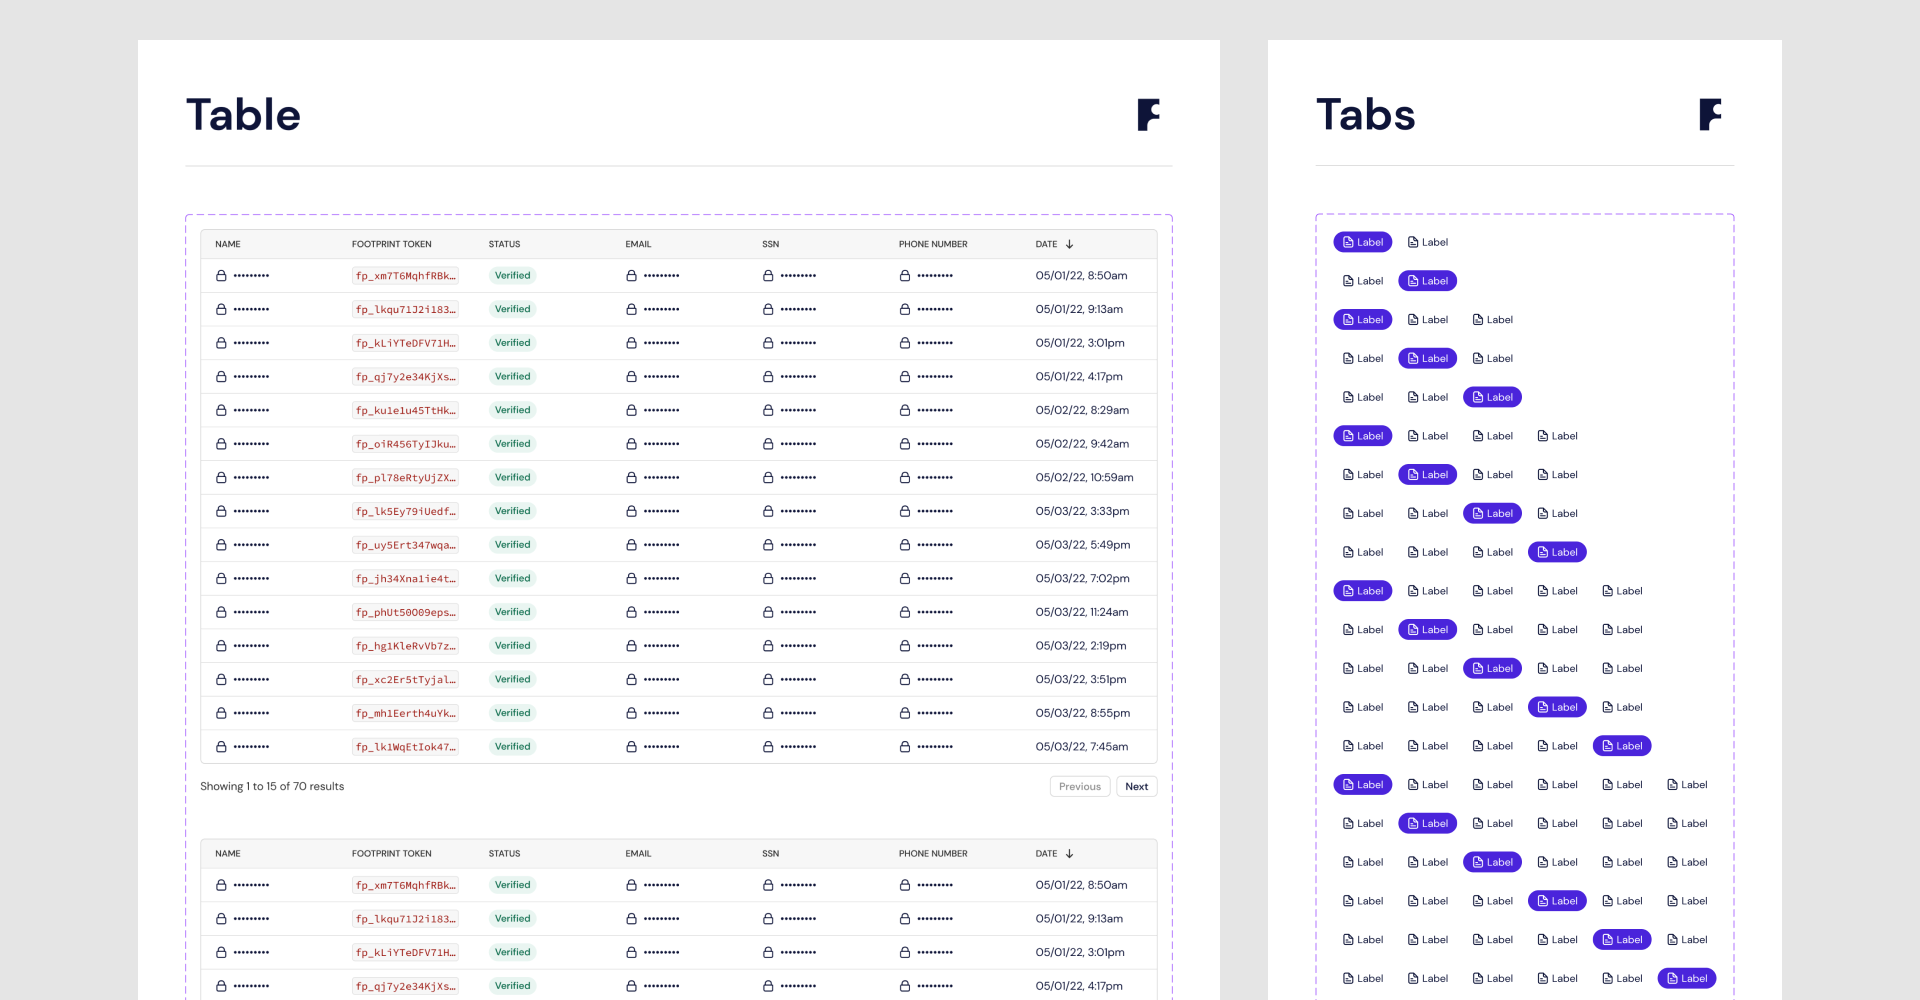Click the name lock icon in the fp_xc2Er5tTyjal row
This screenshot has height=1000, width=1920.
[221, 679]
